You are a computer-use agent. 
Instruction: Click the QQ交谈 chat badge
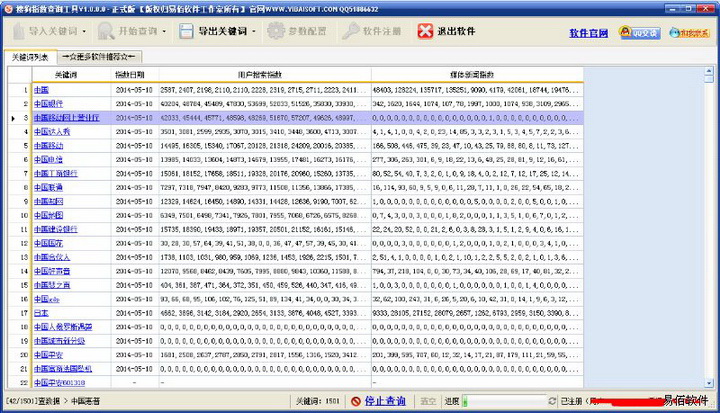tap(640, 33)
